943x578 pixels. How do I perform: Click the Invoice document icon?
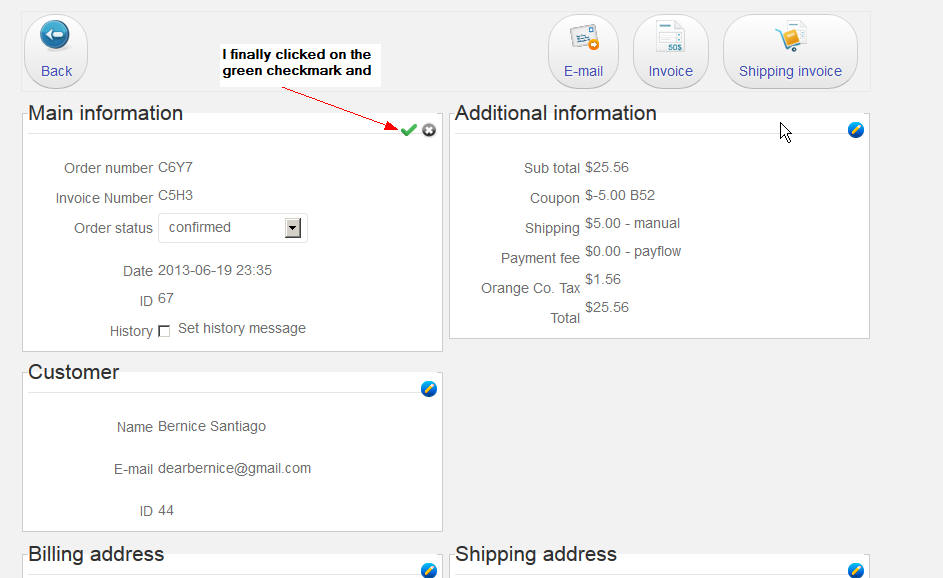(x=670, y=37)
